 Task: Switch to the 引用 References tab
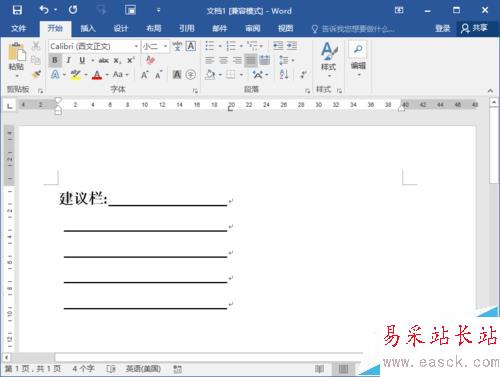186,28
